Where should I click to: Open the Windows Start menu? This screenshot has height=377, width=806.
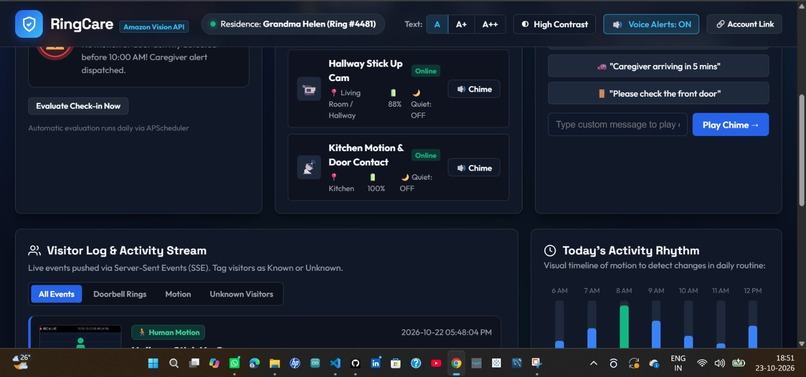[x=153, y=363]
